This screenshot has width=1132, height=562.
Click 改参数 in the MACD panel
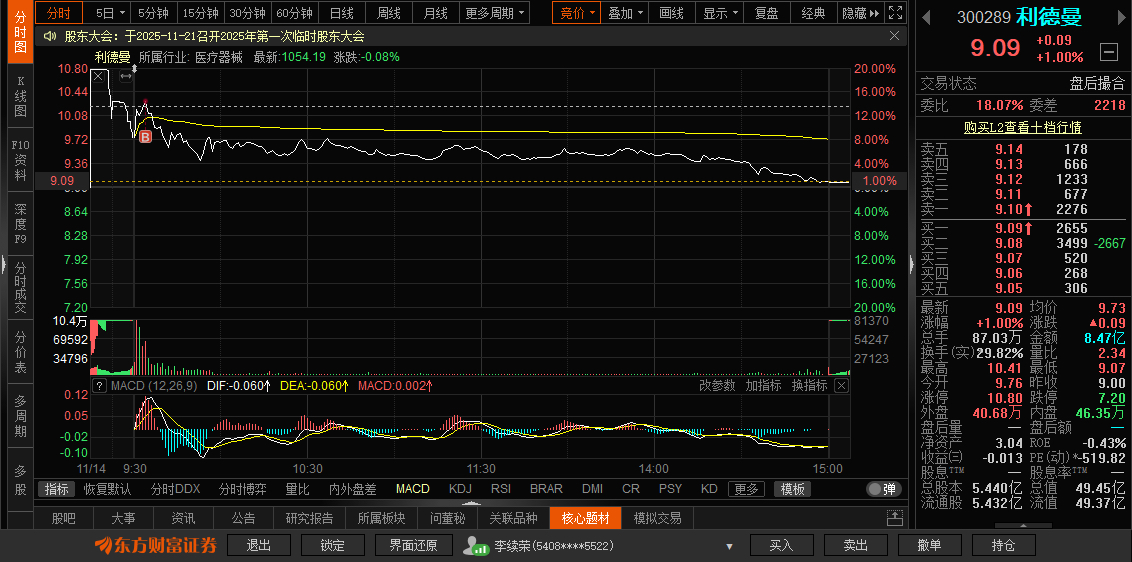click(x=717, y=386)
